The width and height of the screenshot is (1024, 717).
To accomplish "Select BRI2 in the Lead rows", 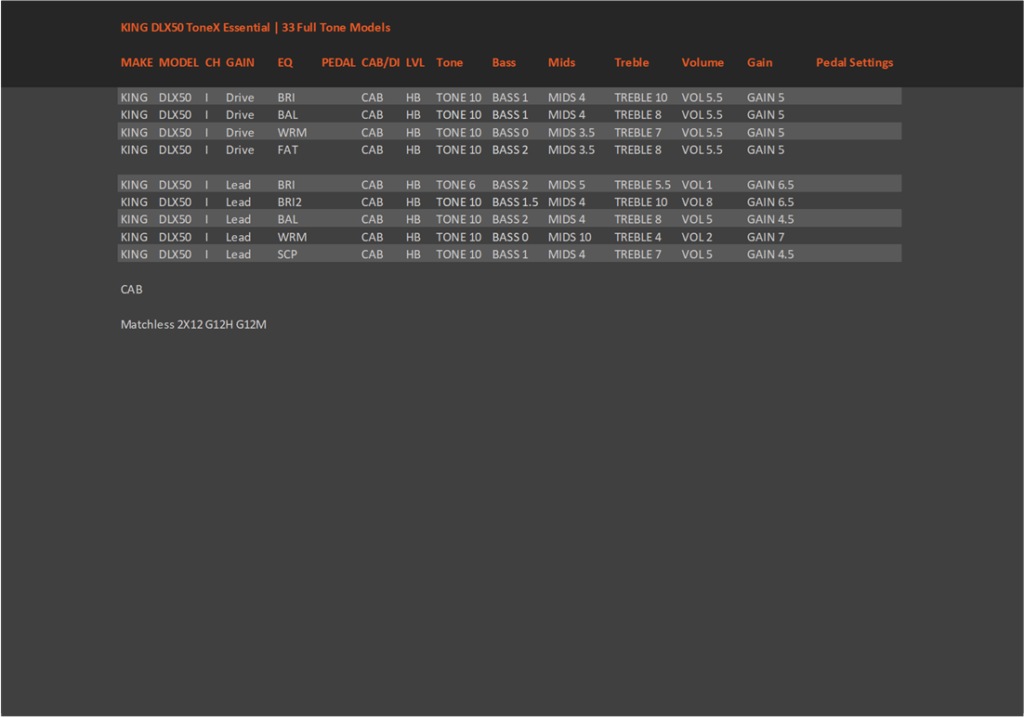I will (289, 202).
